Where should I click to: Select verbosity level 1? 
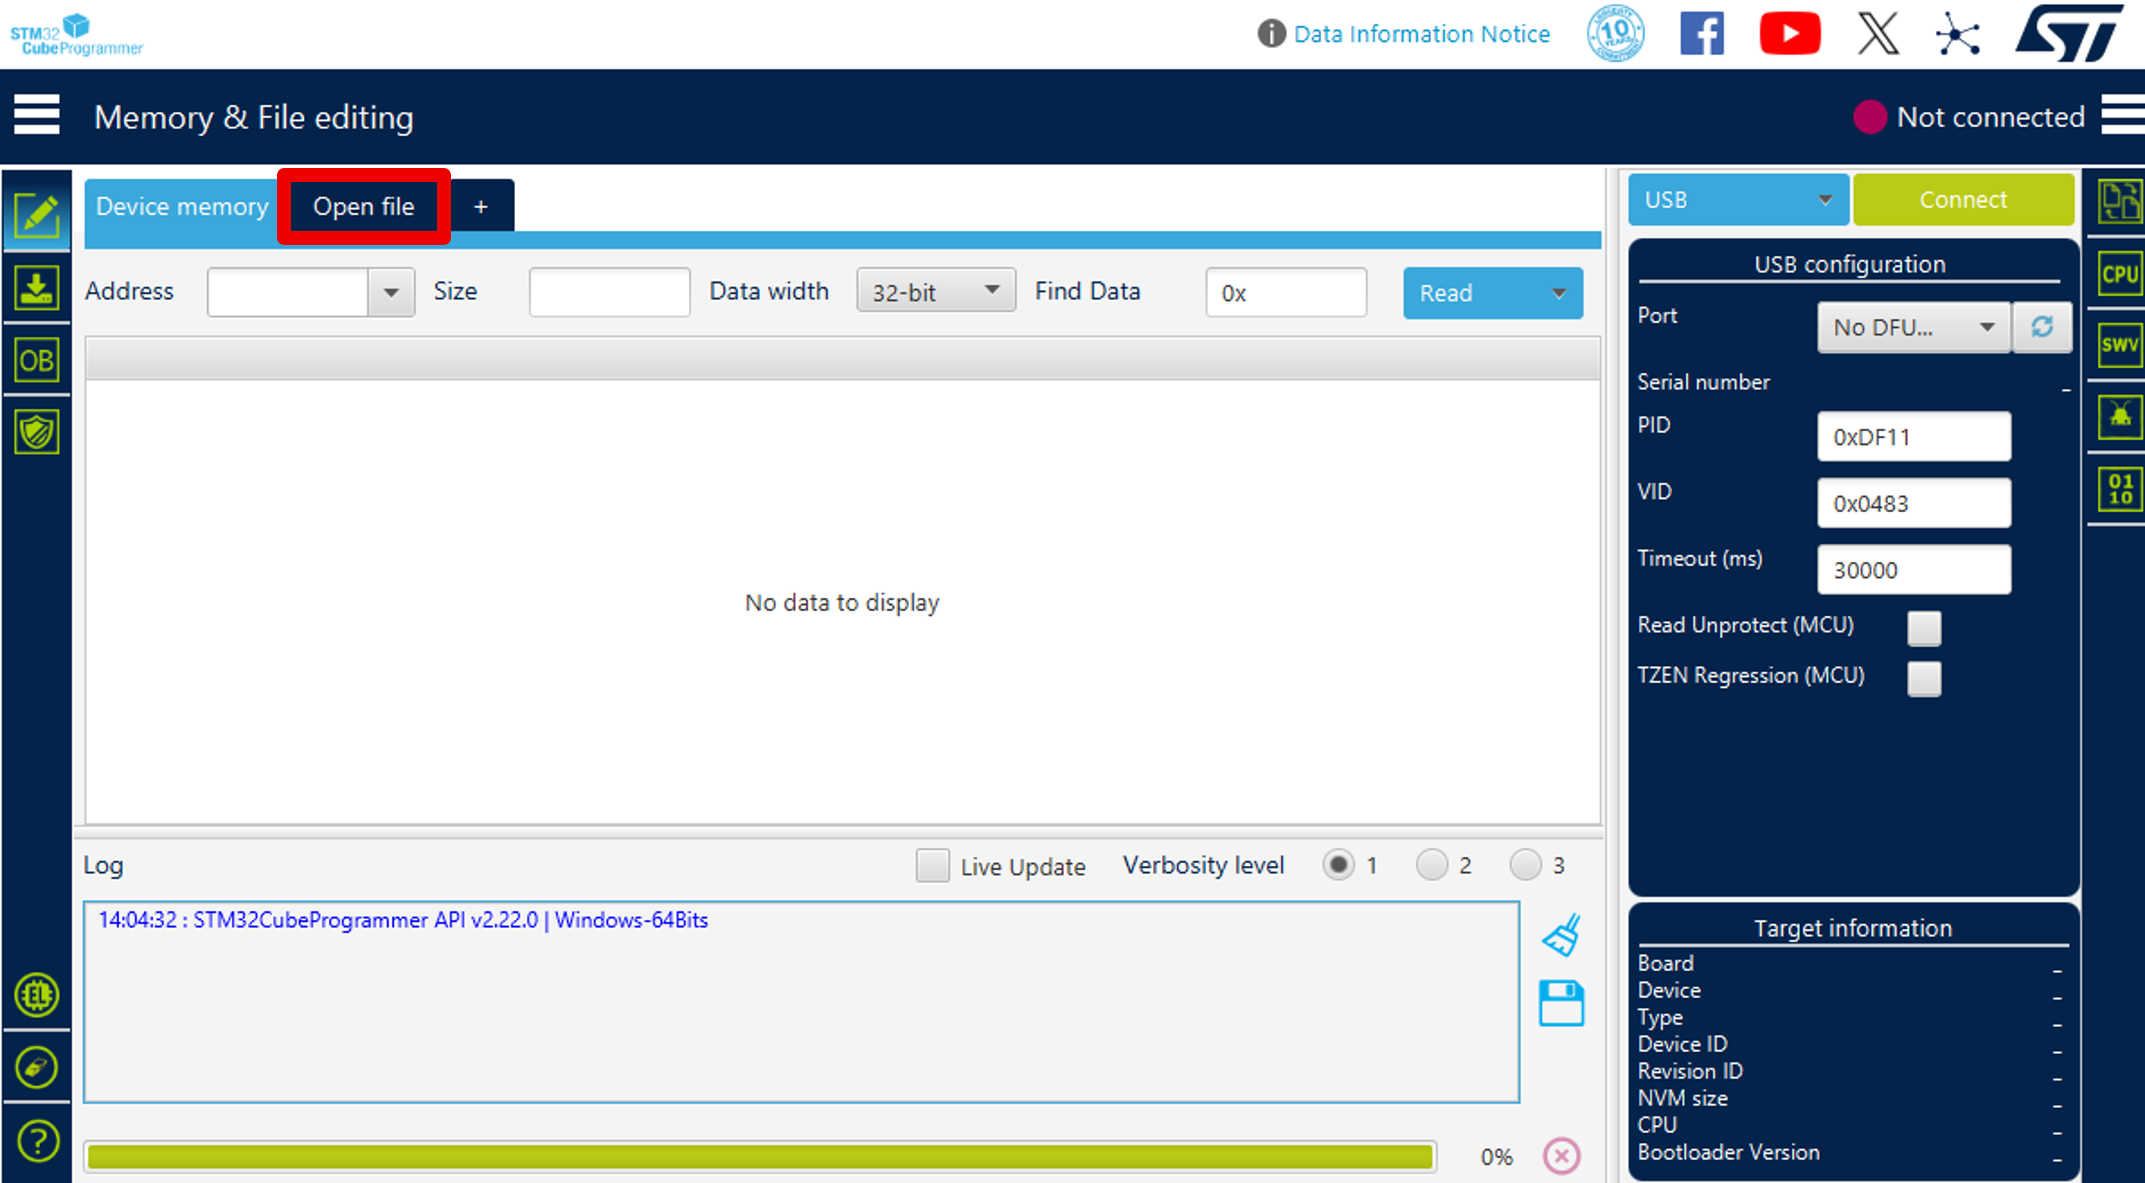click(1338, 864)
